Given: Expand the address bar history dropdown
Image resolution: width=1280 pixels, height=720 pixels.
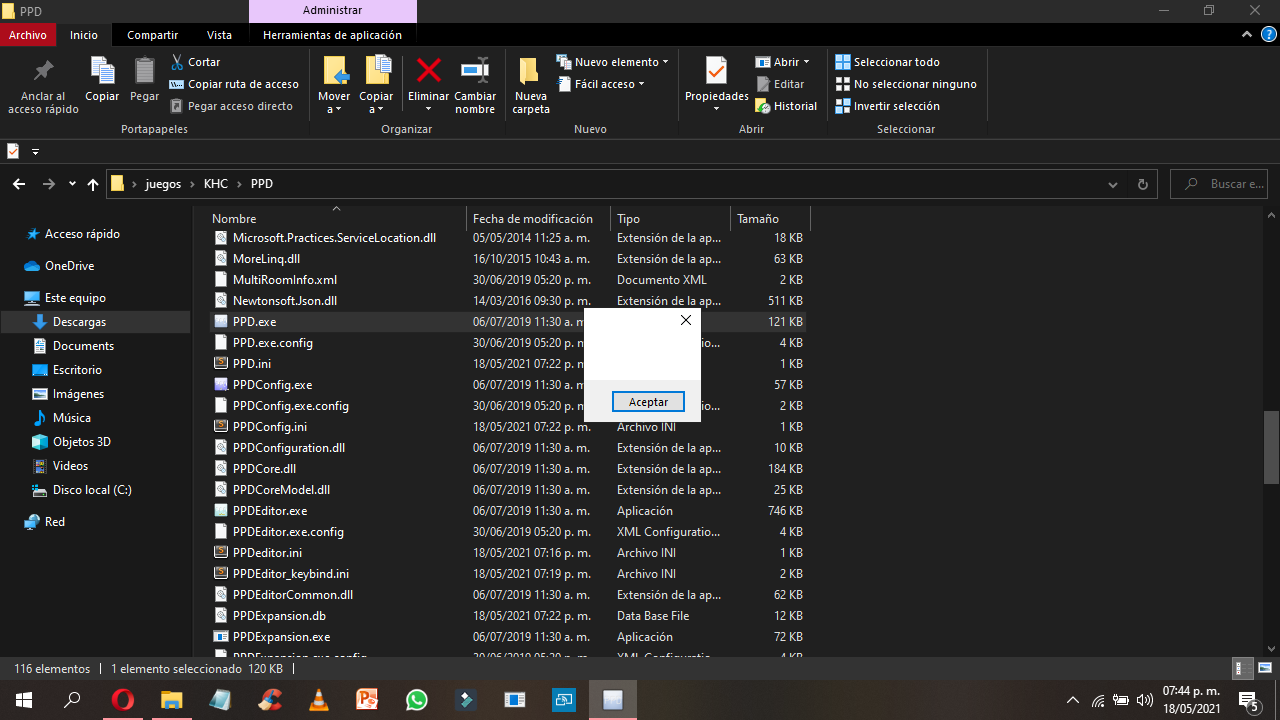Looking at the screenshot, I should coord(1113,184).
